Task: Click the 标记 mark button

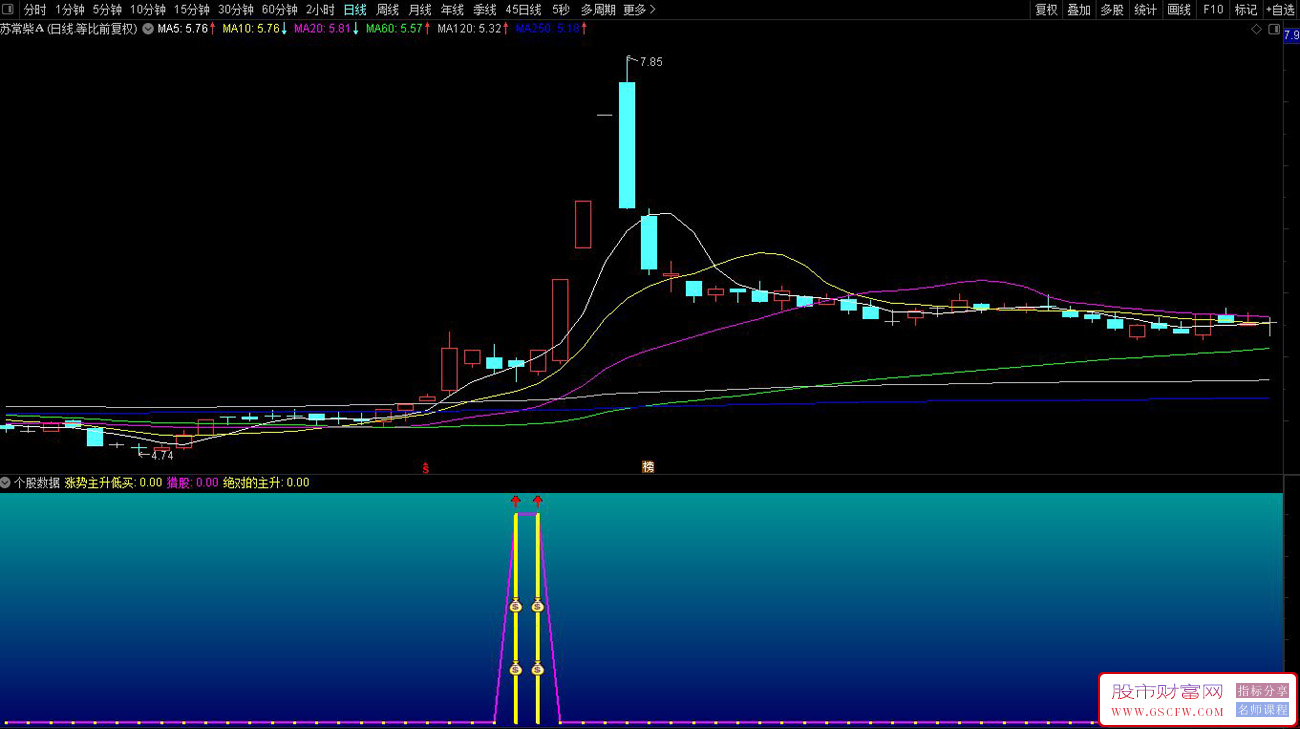Action: [1246, 9]
